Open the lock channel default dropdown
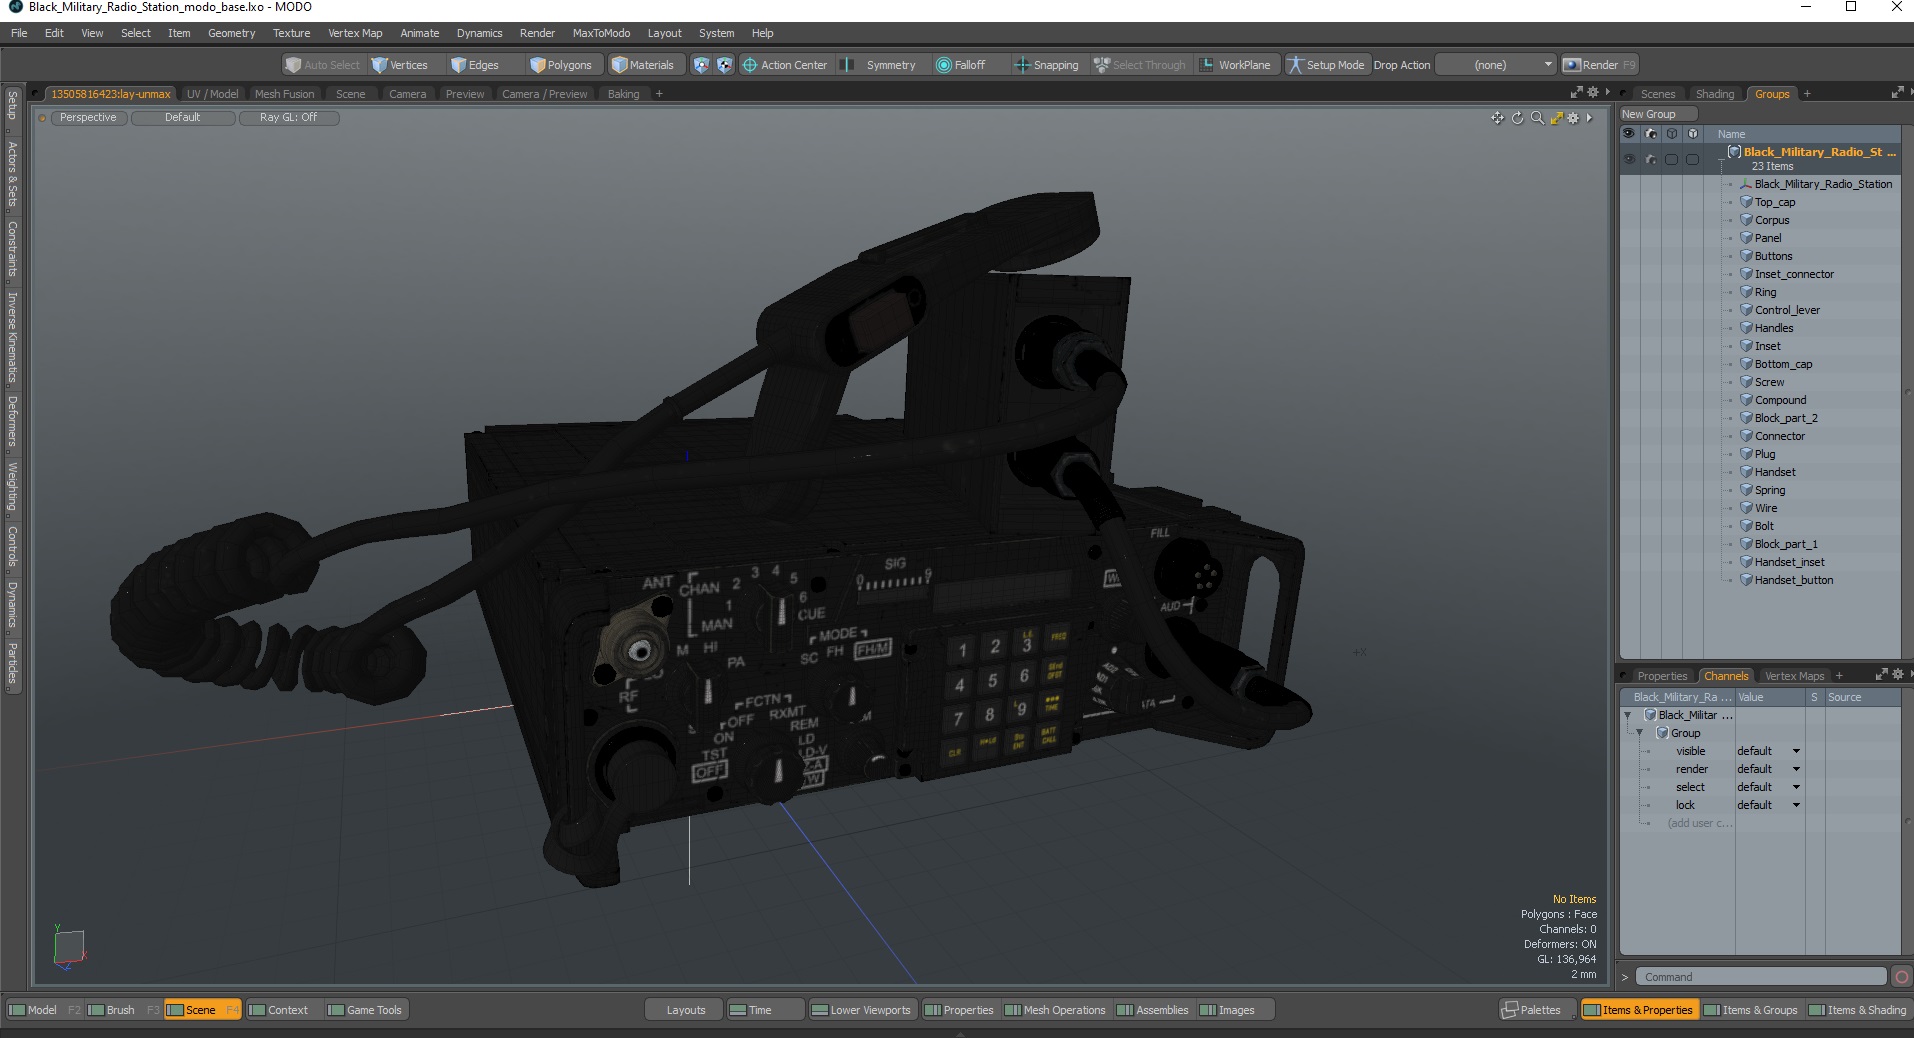Image resolution: width=1914 pixels, height=1038 pixels. coord(1769,805)
